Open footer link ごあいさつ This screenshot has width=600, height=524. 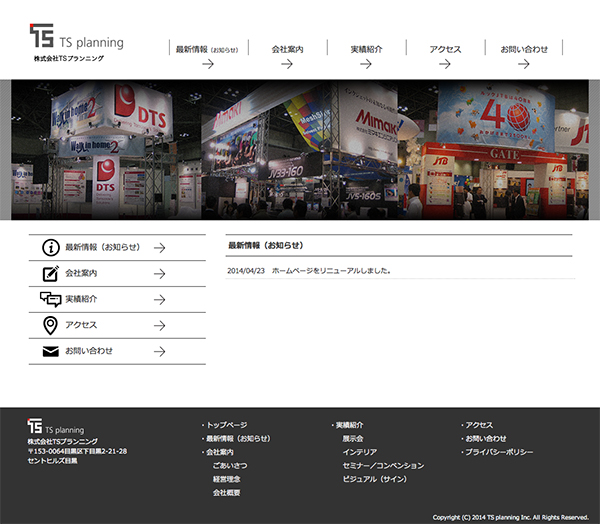(230, 466)
